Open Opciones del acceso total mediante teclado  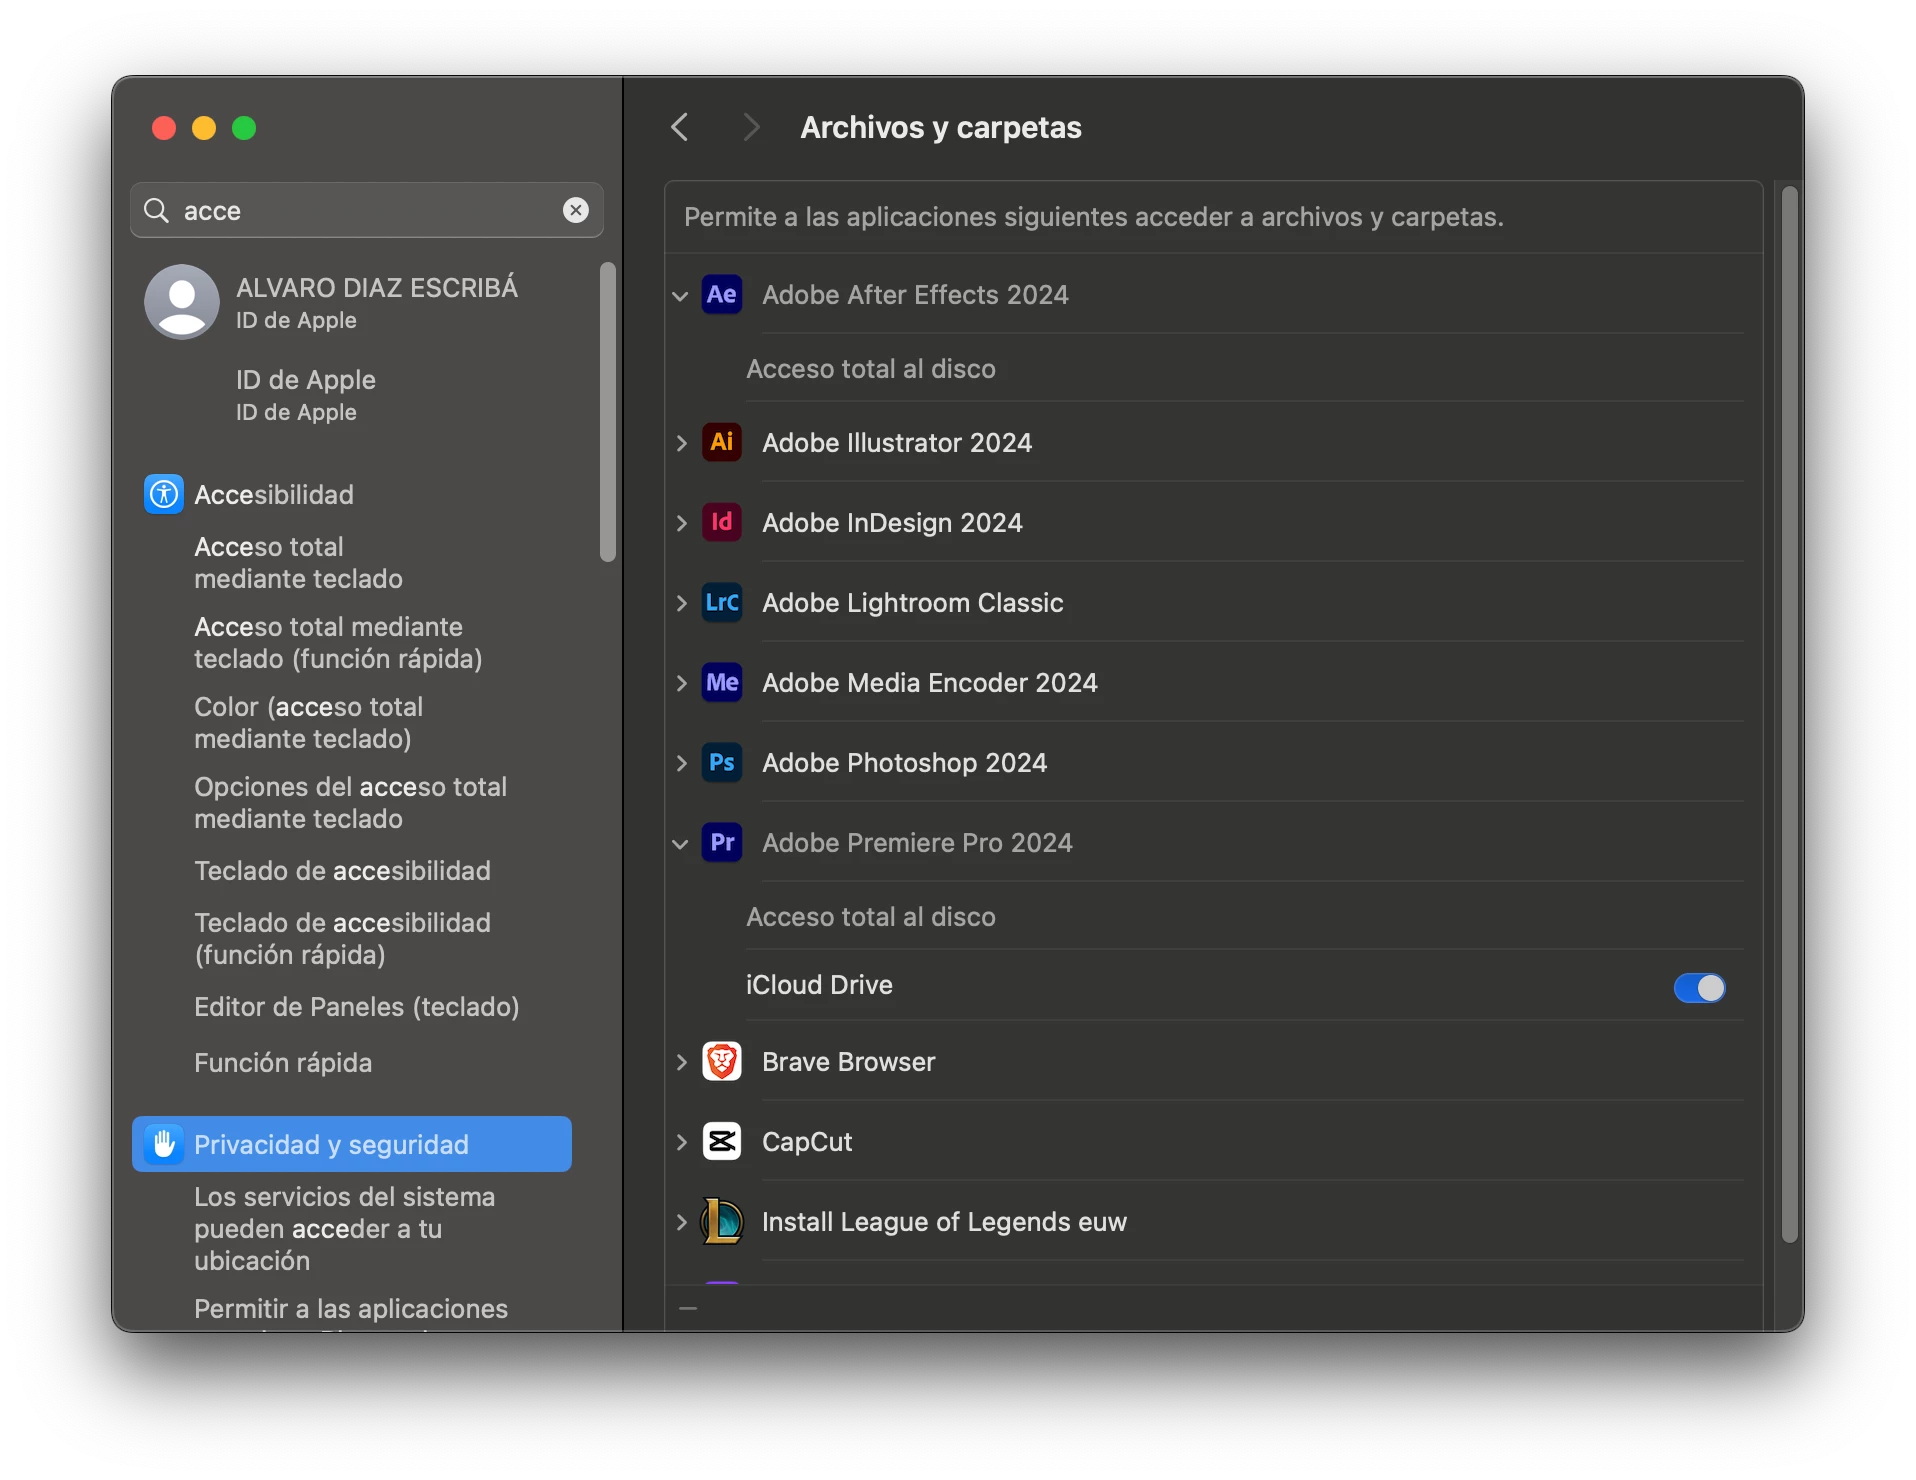pyautogui.click(x=350, y=803)
